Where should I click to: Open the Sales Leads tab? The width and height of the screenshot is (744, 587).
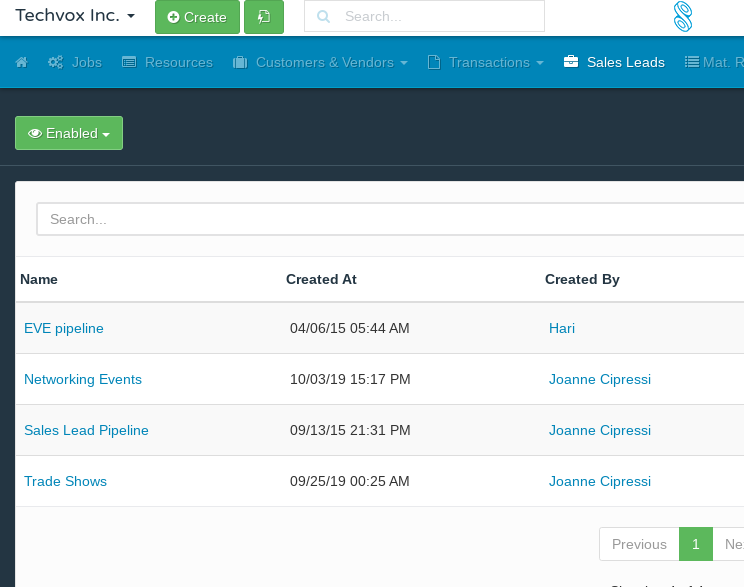click(614, 62)
